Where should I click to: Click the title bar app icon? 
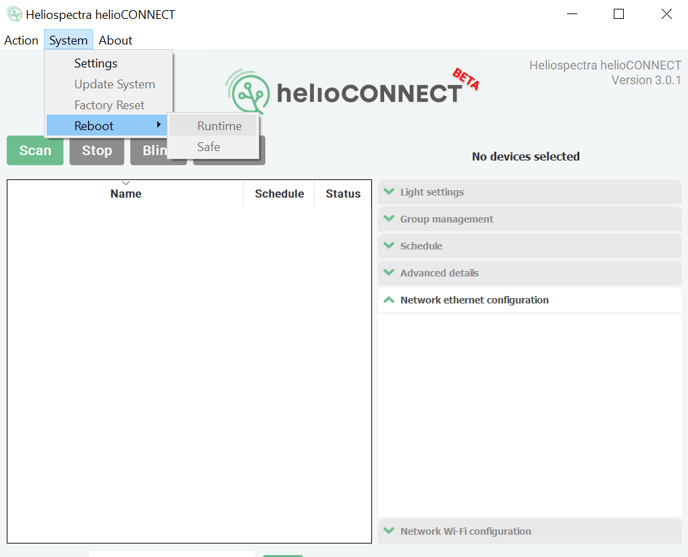click(14, 14)
